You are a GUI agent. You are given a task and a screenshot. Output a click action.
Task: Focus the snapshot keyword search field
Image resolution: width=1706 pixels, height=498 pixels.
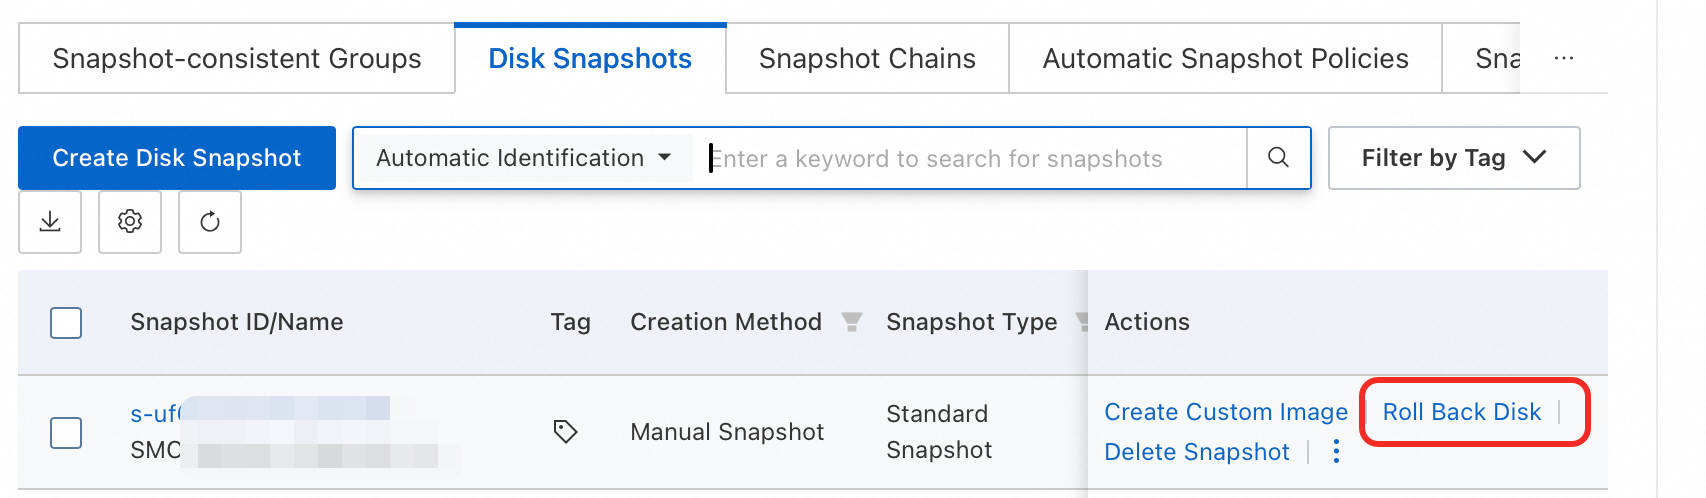[970, 158]
